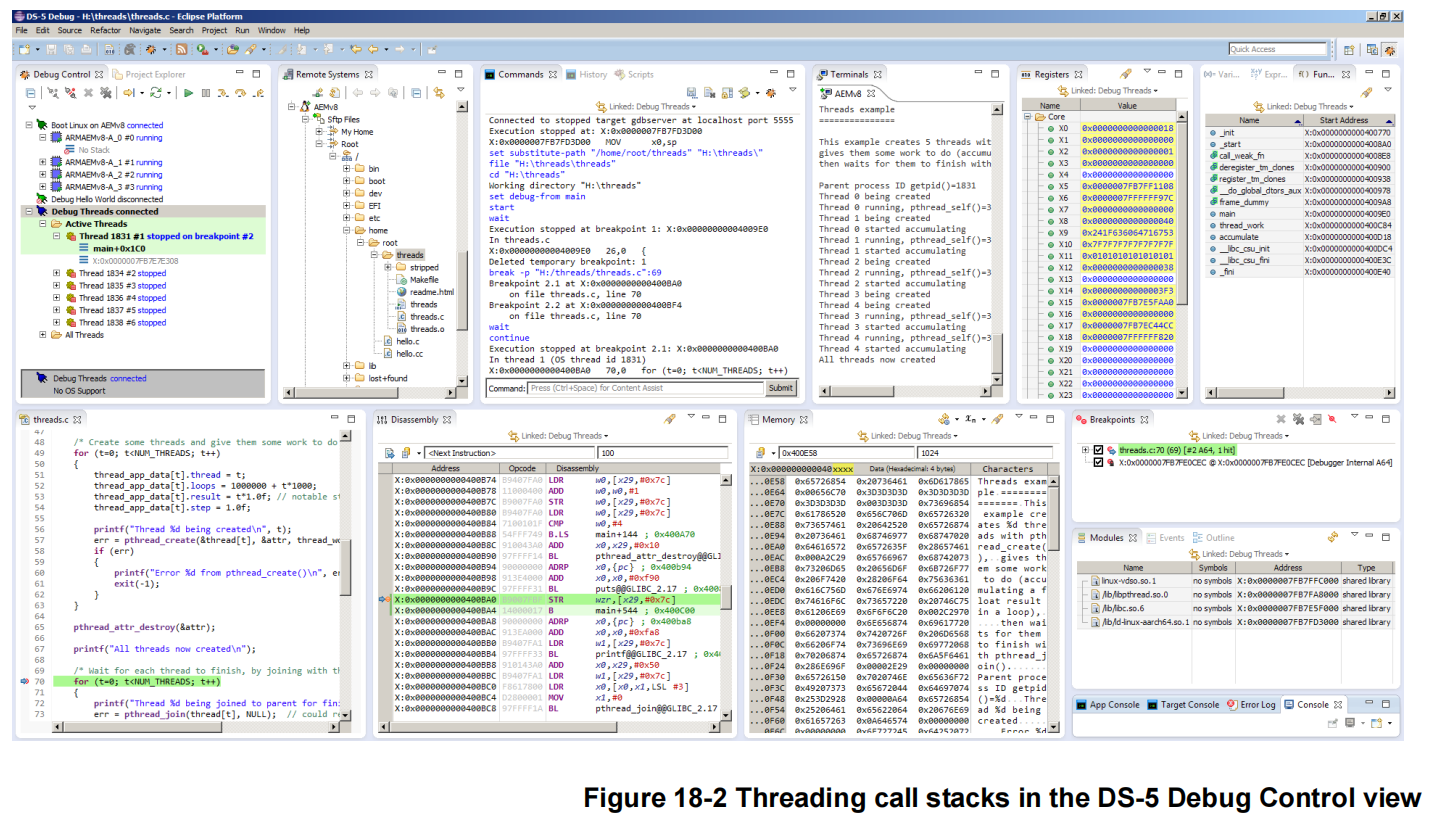The height and width of the screenshot is (818, 1429).
Task: Click the green Continue/run icon in Debug Control
Action: (188, 93)
